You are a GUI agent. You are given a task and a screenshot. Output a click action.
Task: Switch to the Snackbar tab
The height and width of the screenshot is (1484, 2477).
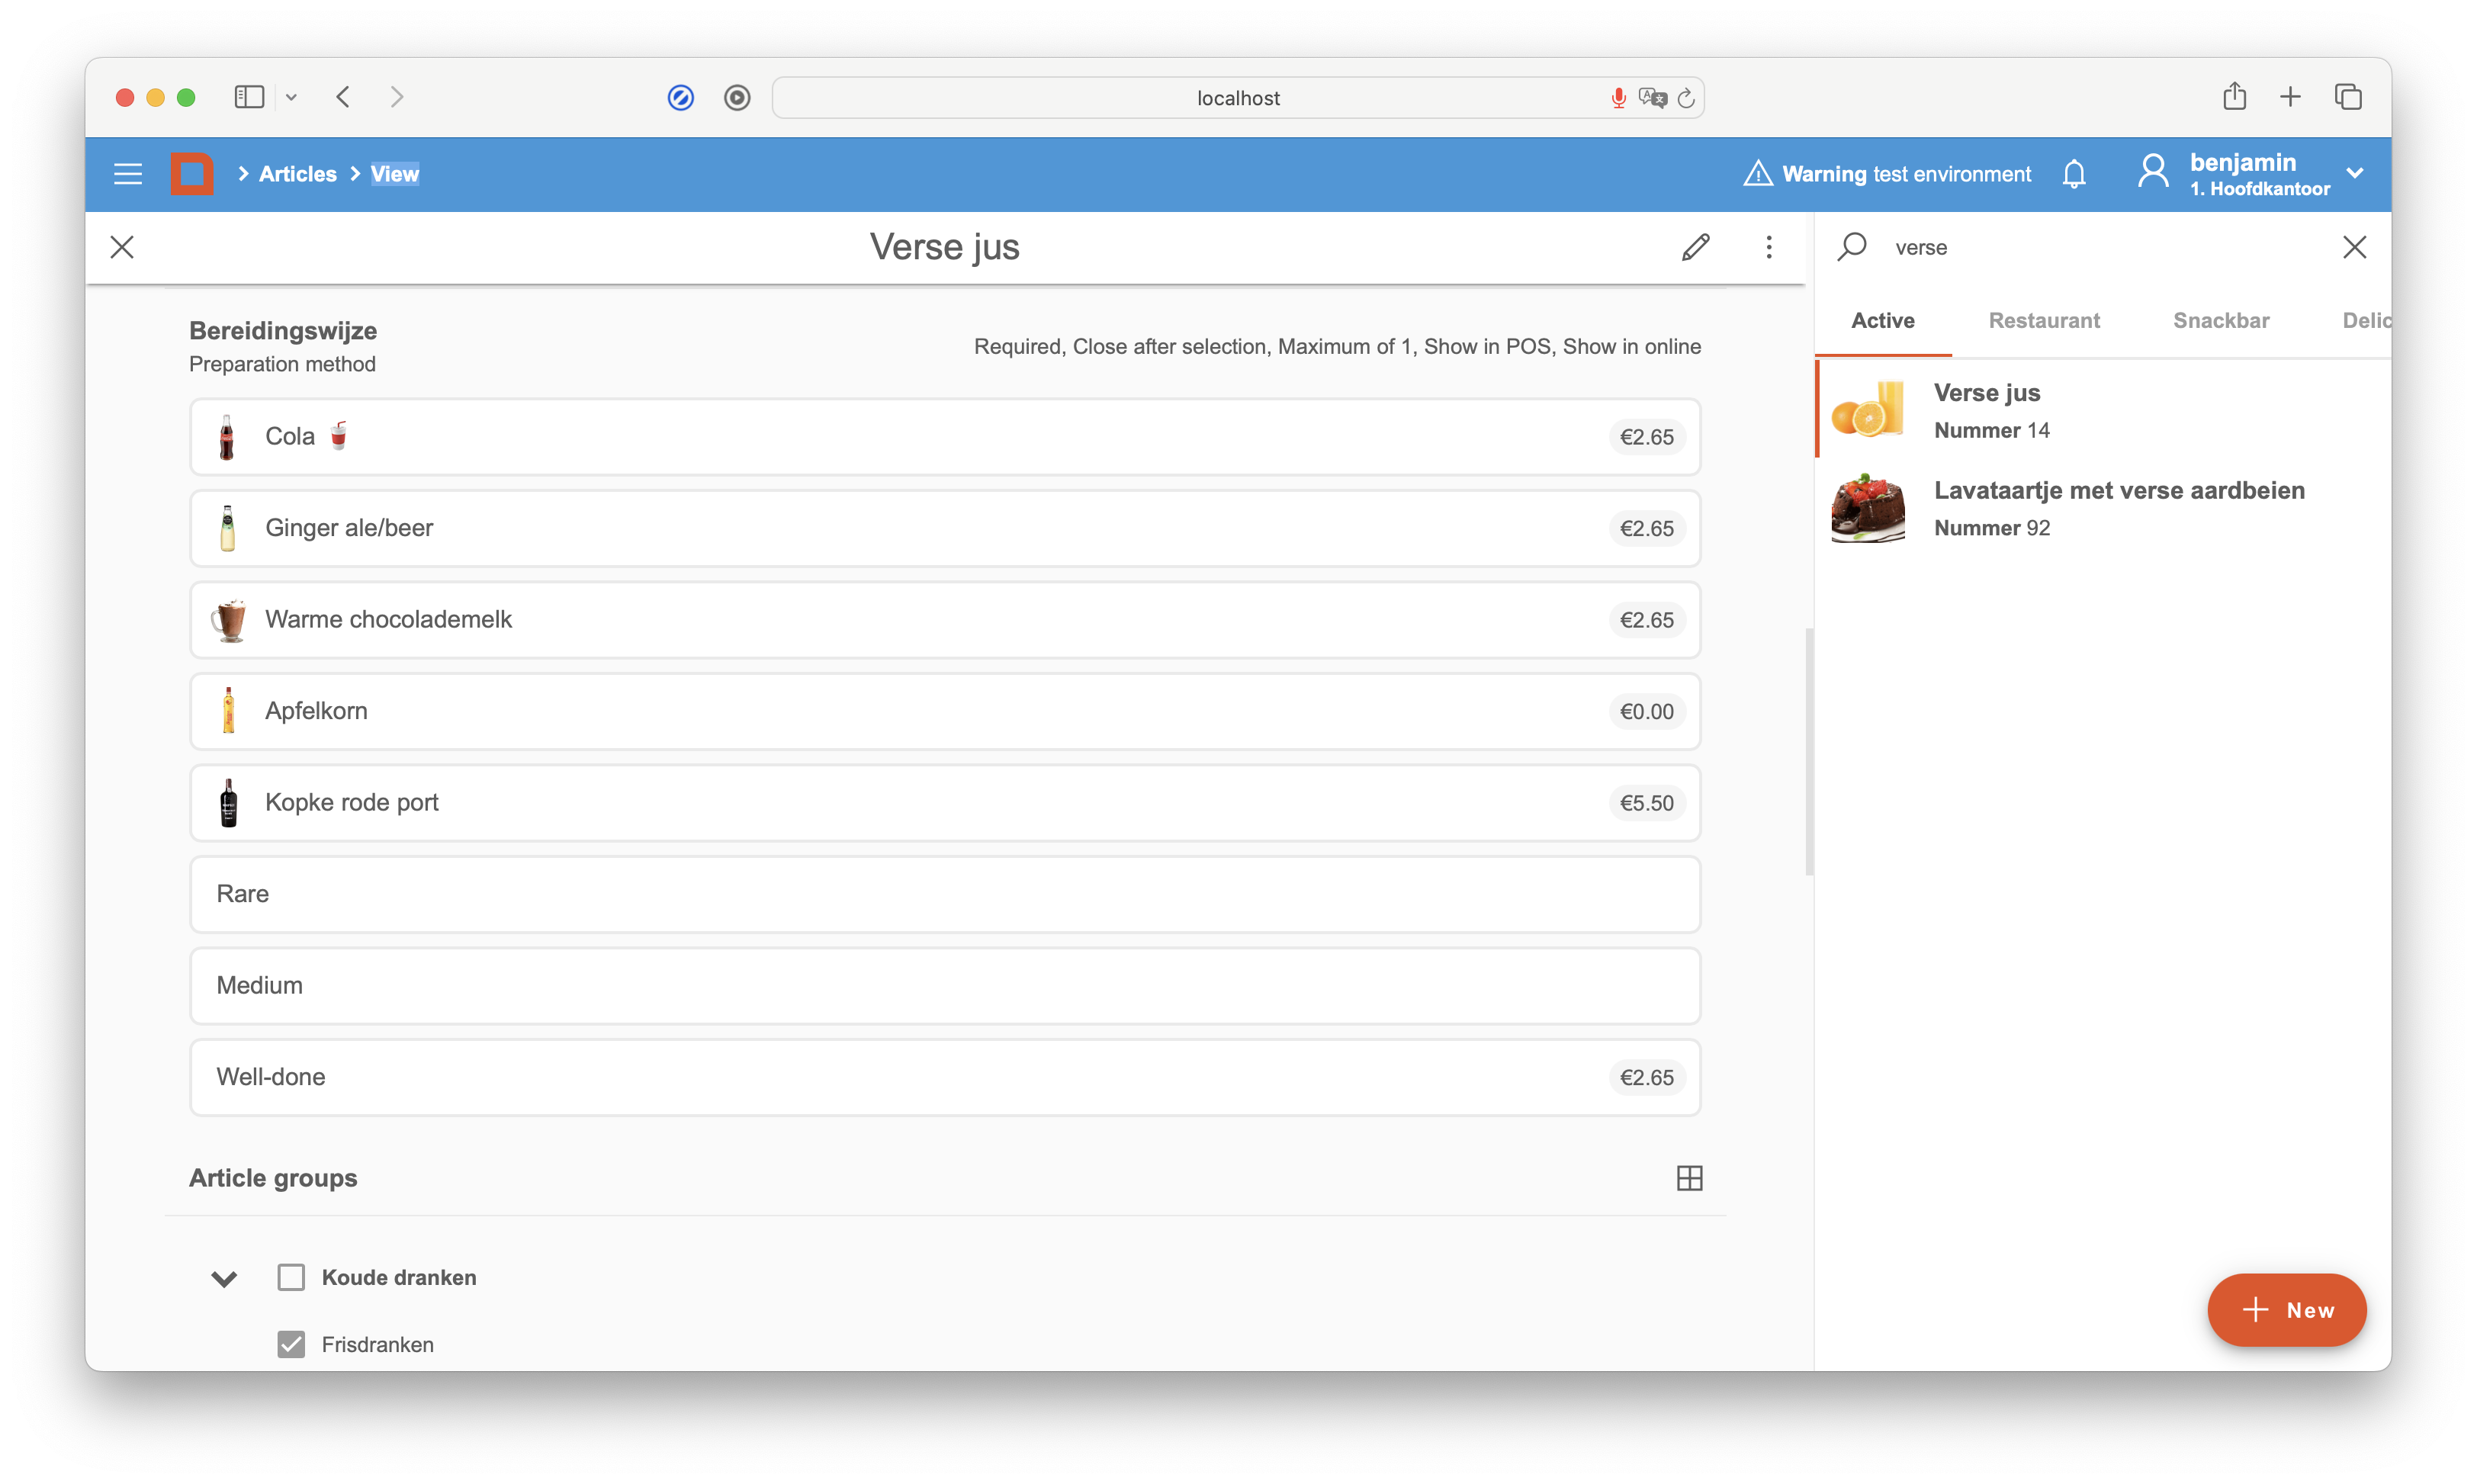tap(2220, 321)
